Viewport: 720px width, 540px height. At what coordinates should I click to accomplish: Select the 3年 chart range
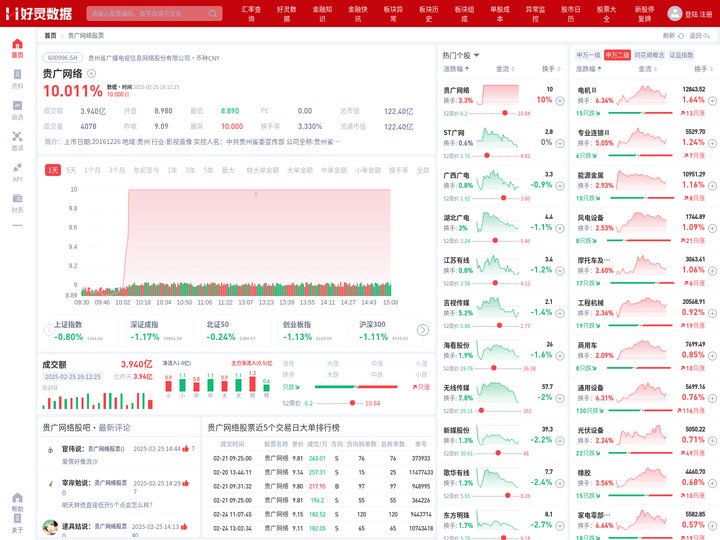coord(190,170)
